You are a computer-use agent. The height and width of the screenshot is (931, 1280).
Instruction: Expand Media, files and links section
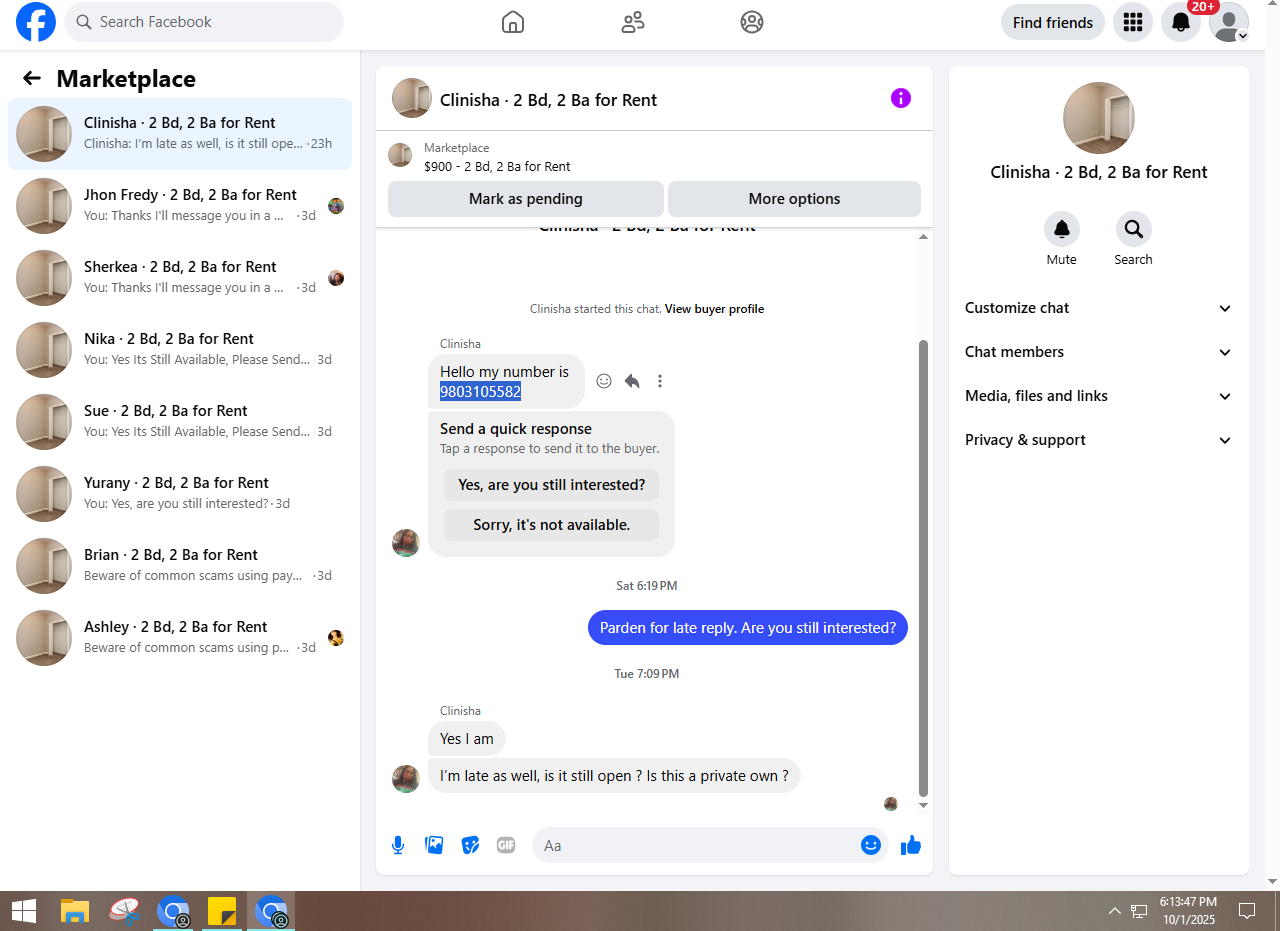[1099, 396]
